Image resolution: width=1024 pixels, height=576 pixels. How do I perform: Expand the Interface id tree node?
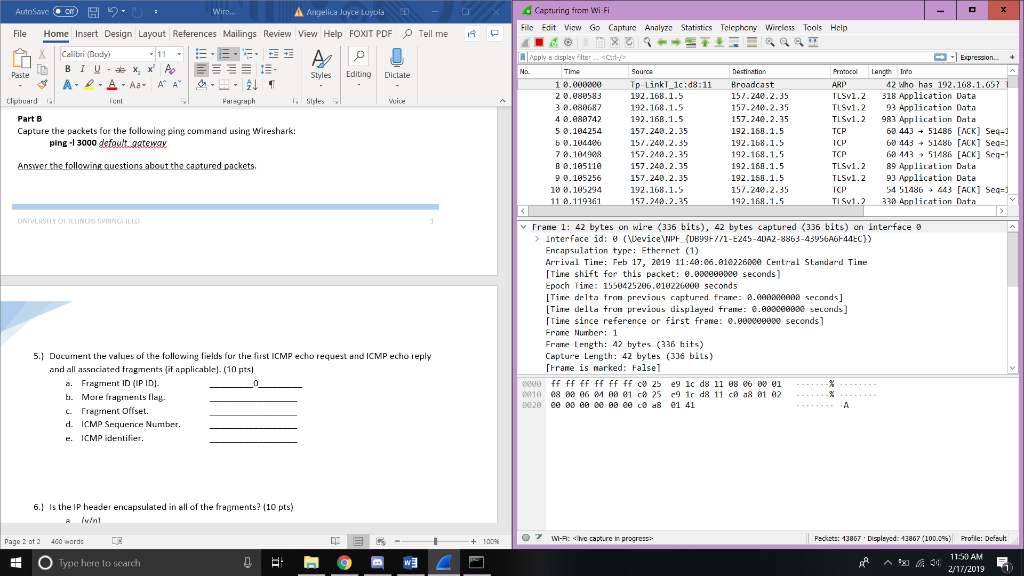537,238
